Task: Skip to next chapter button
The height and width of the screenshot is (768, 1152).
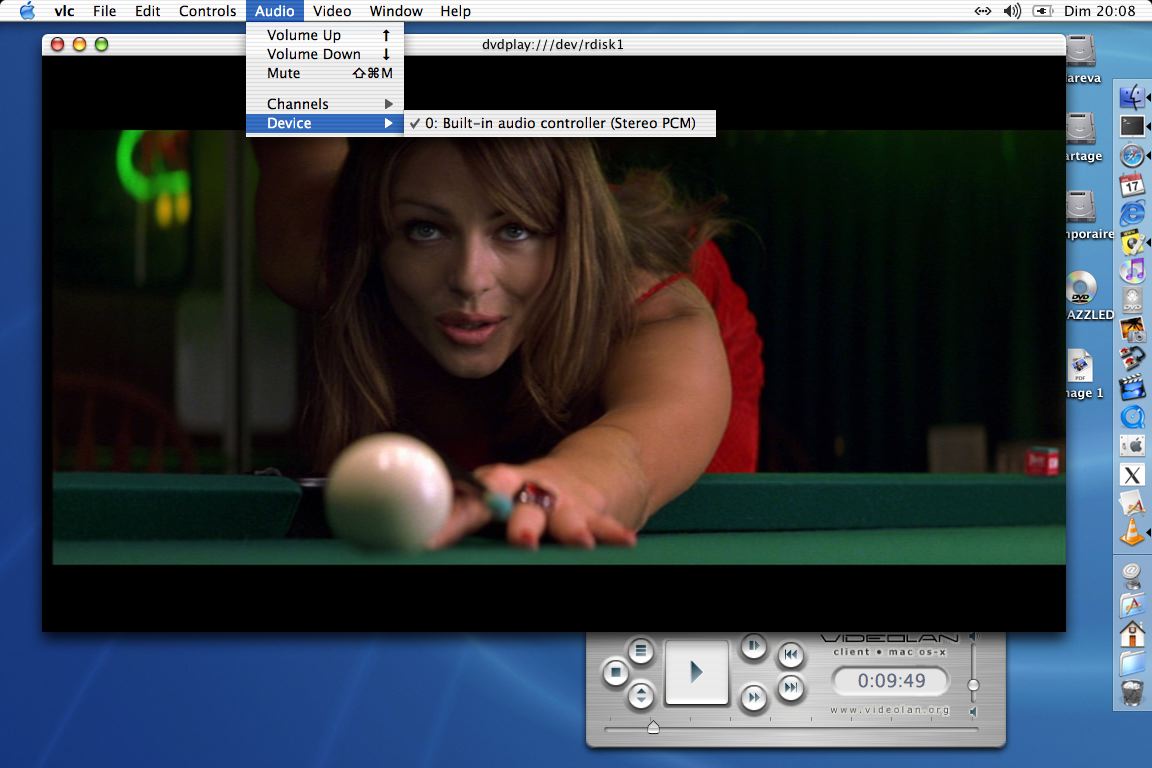Action: (790, 688)
